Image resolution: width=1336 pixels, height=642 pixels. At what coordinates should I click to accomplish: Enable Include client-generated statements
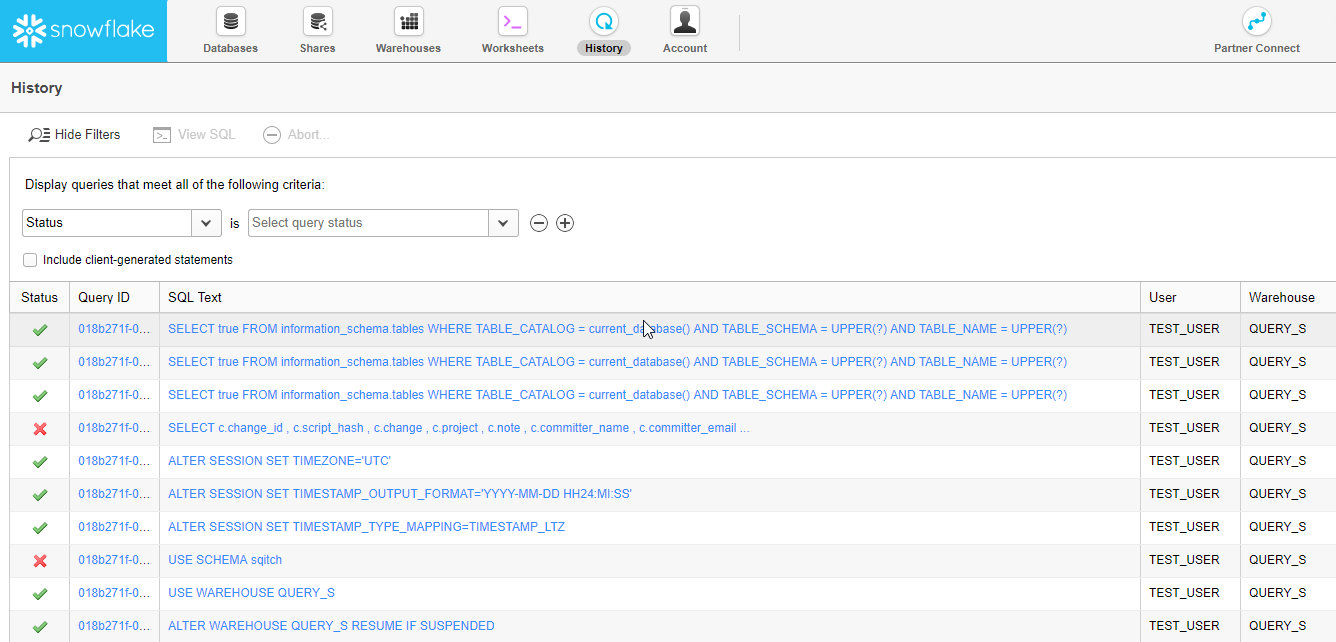[x=30, y=260]
